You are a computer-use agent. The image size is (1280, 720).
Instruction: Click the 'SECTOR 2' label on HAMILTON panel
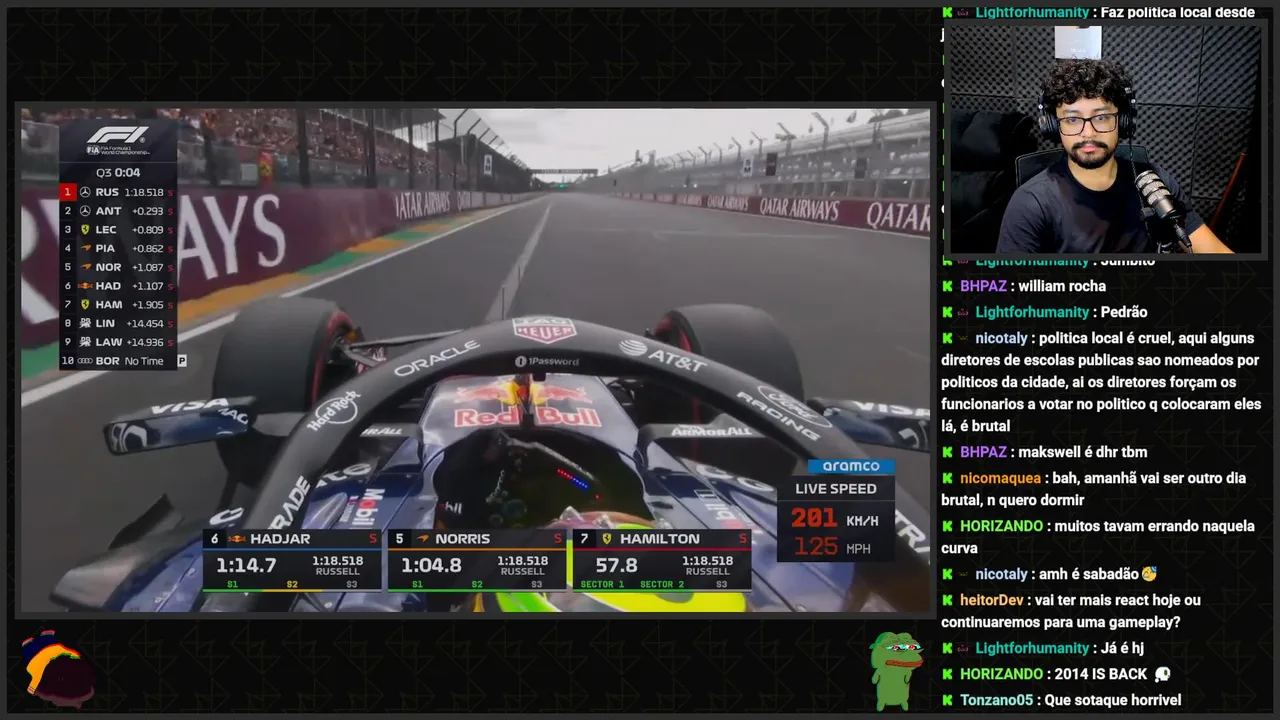(x=662, y=584)
